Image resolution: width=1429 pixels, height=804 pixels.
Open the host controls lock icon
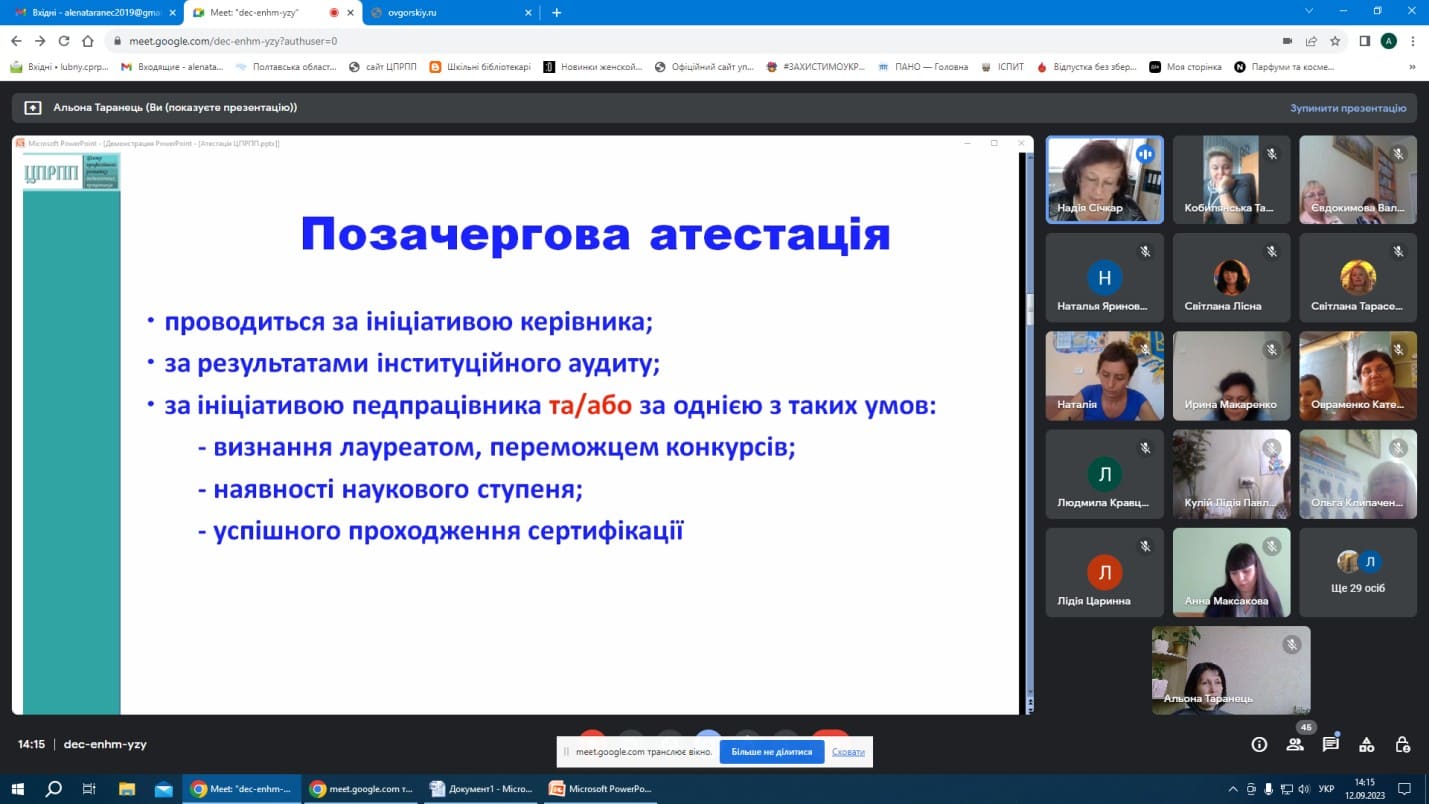coord(1403,744)
